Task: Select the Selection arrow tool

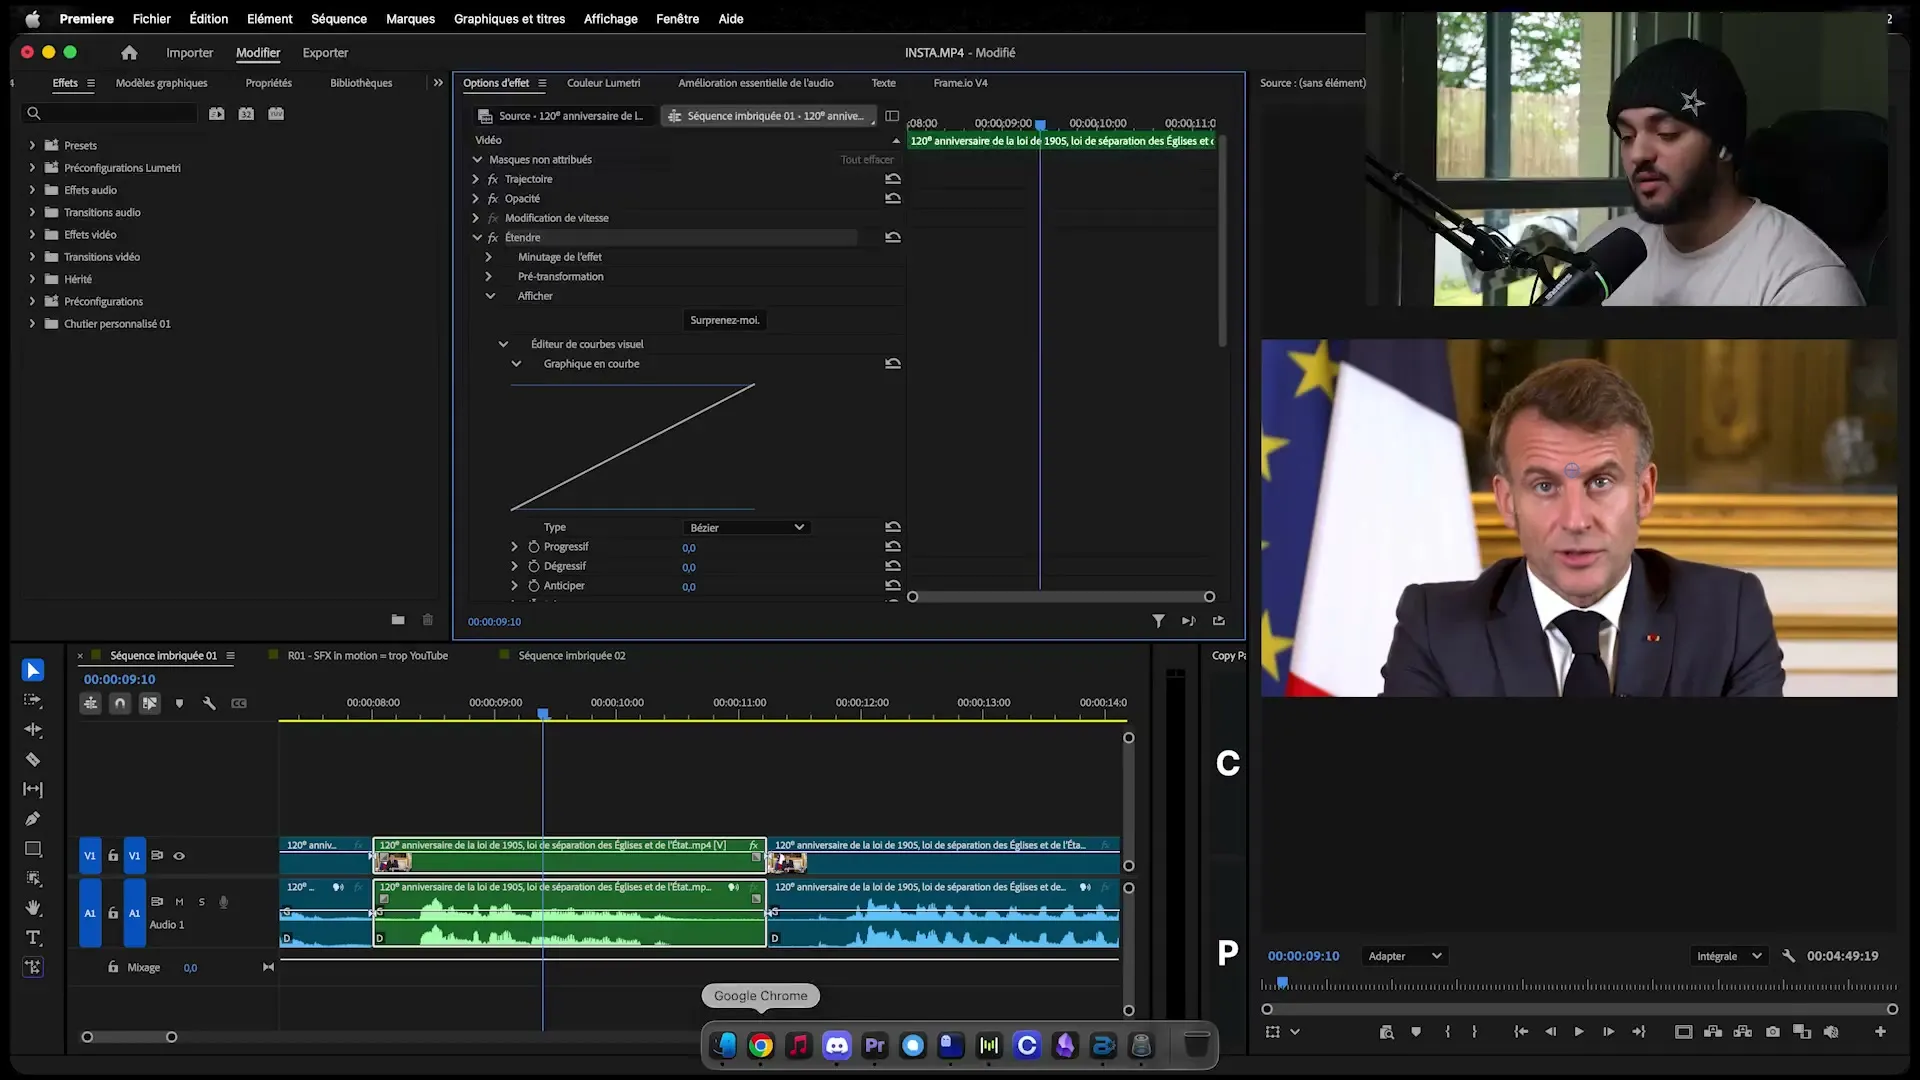Action: [x=33, y=670]
